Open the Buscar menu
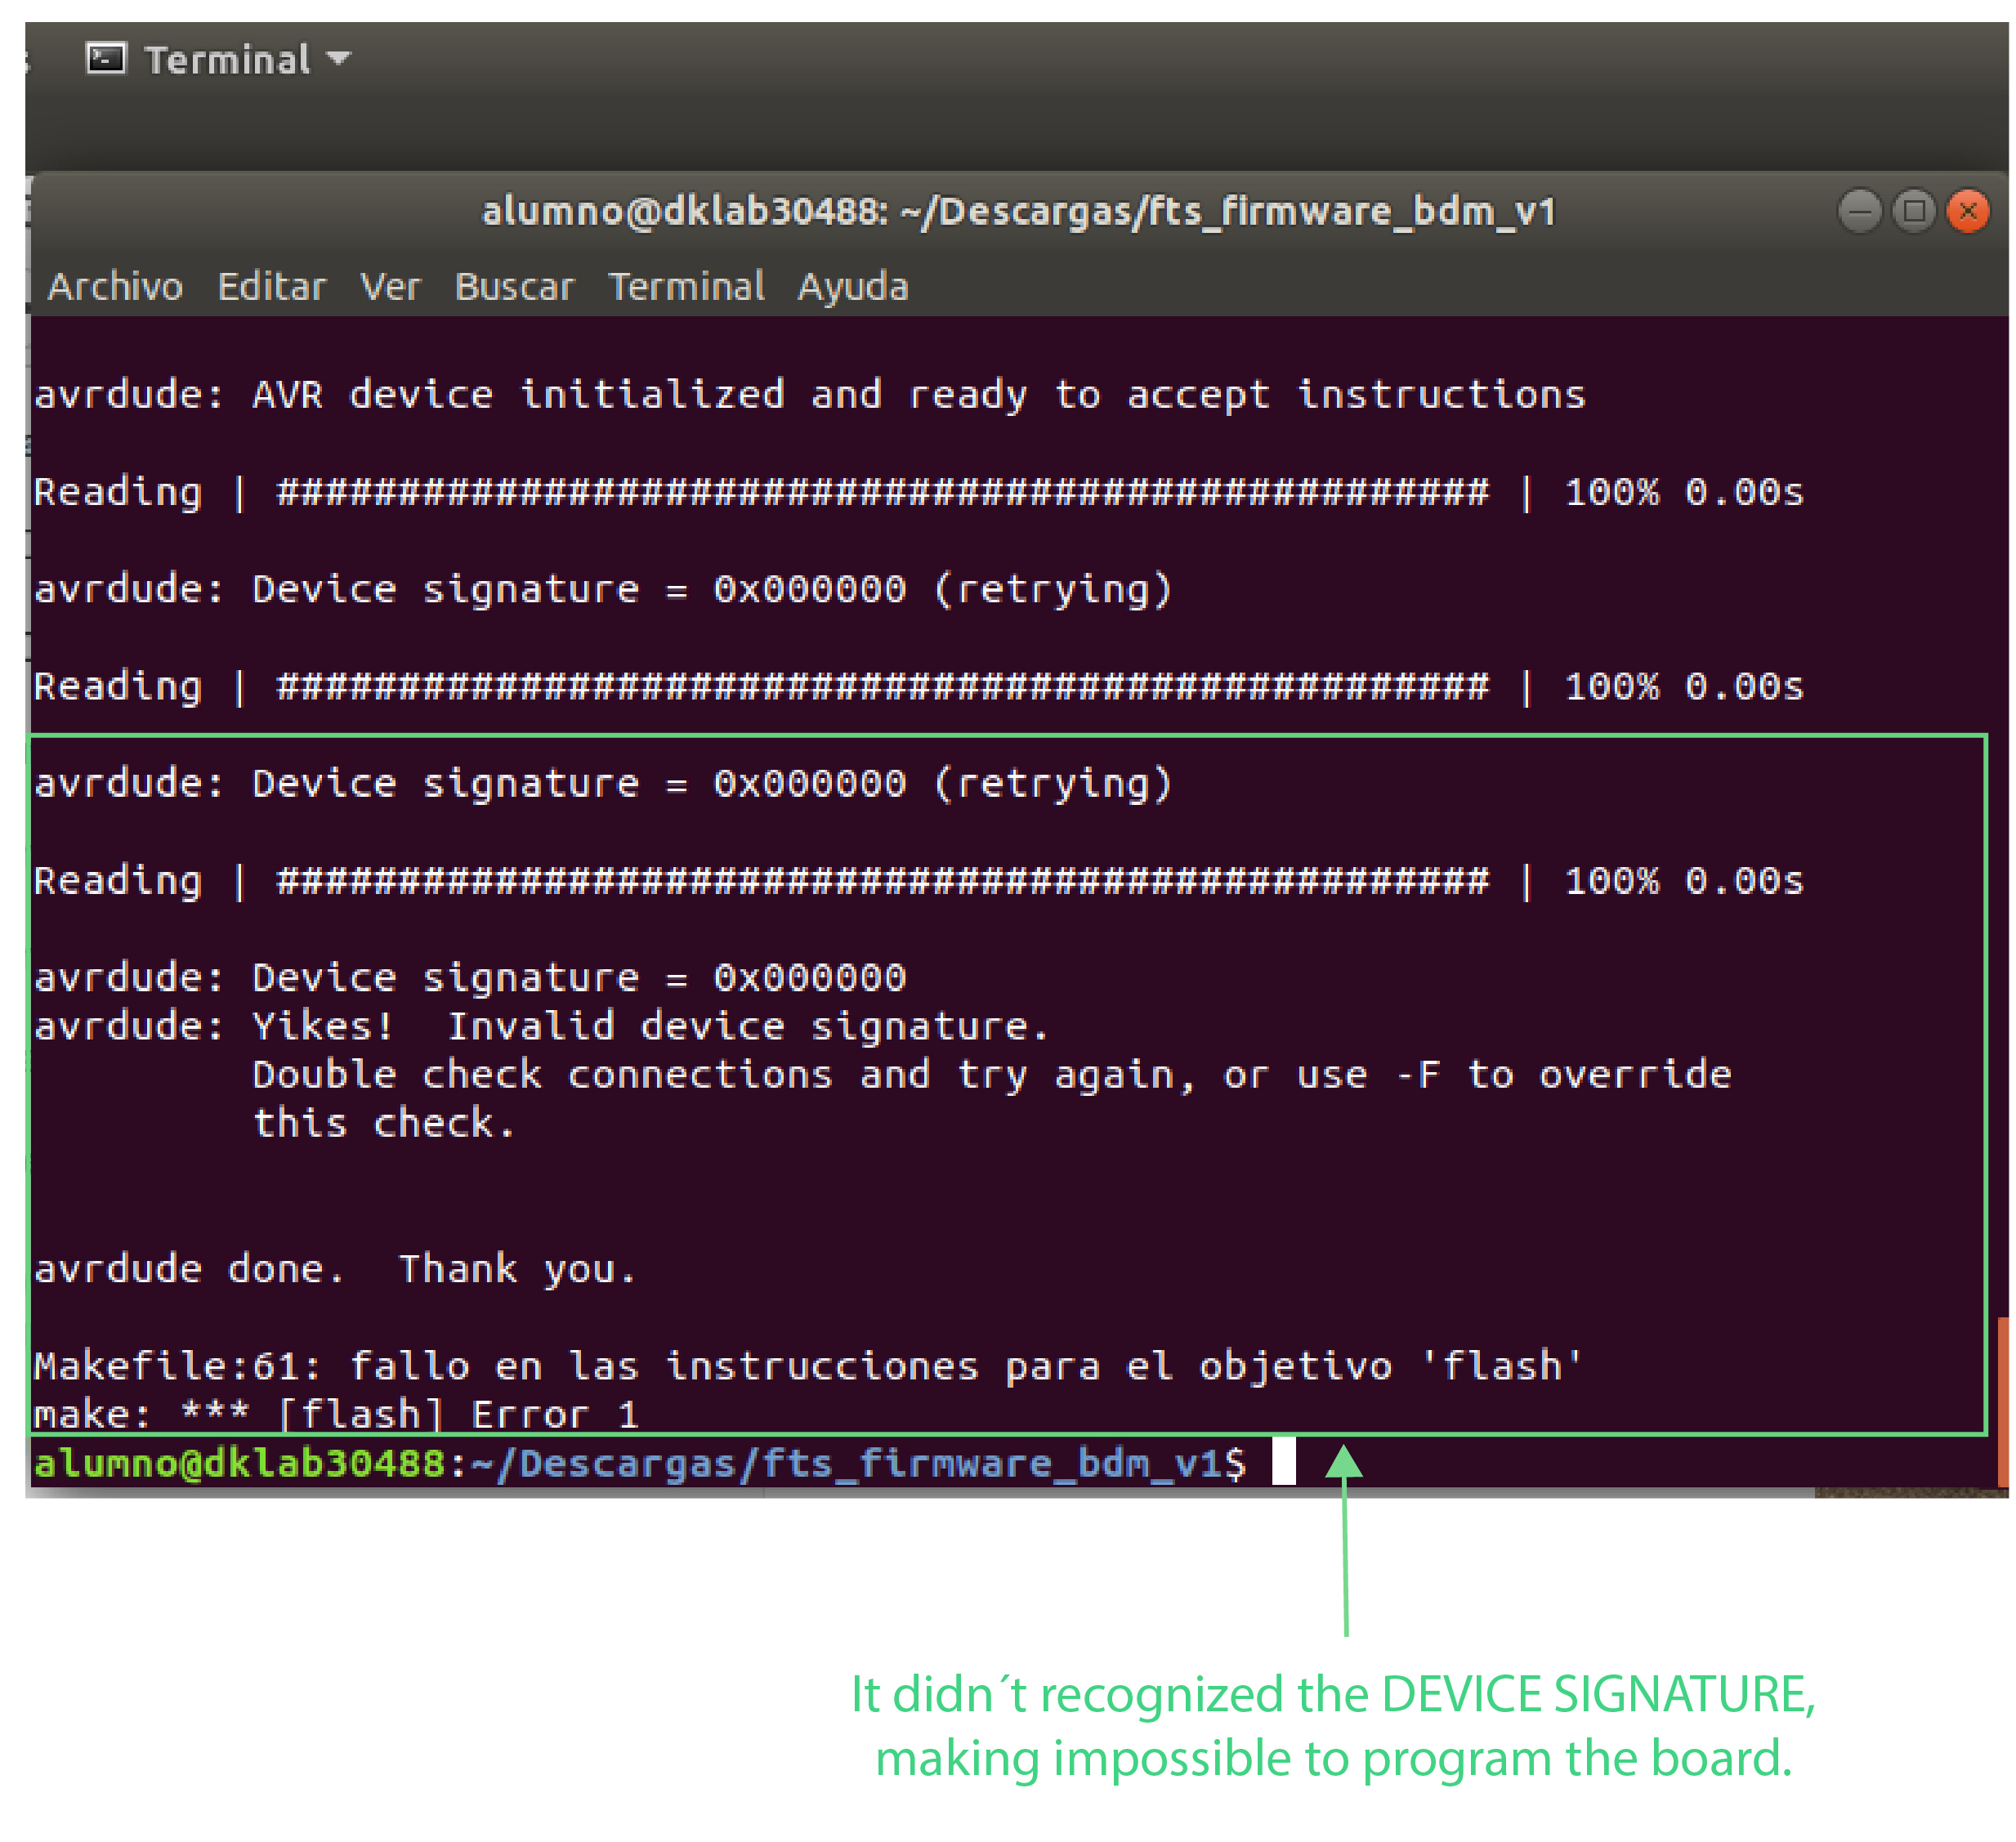 pos(514,287)
